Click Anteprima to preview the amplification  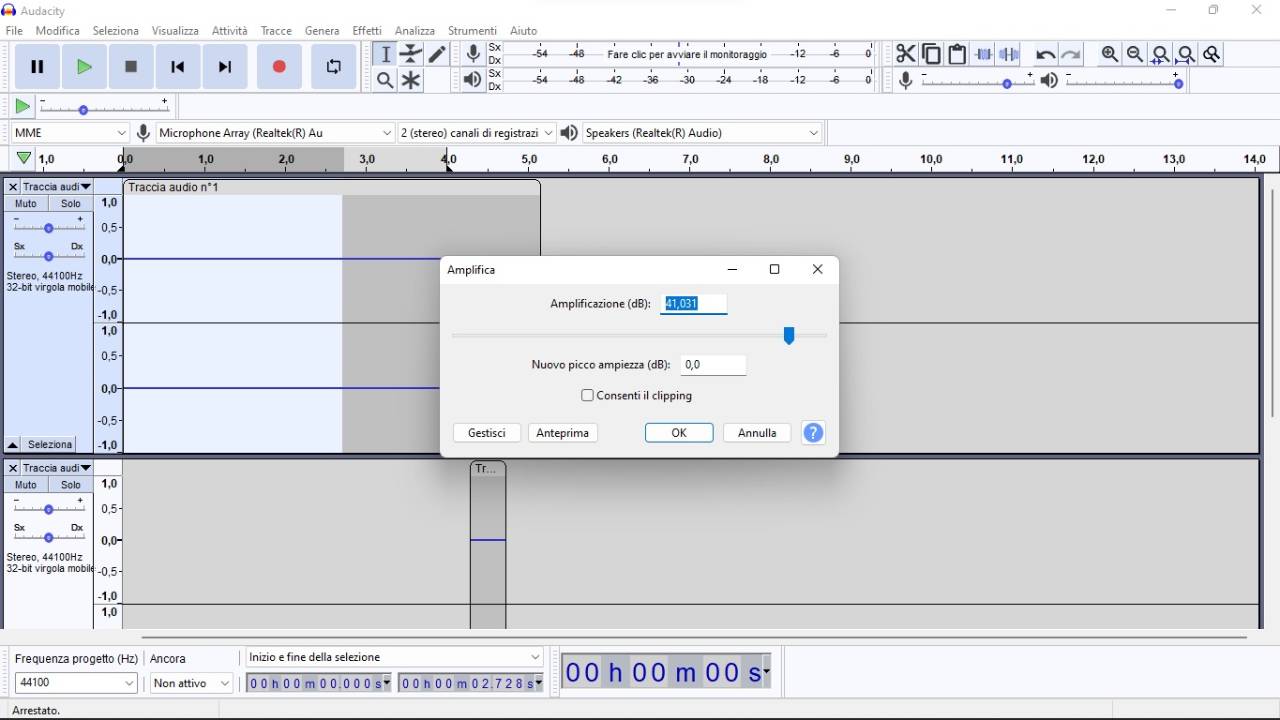[x=562, y=432]
